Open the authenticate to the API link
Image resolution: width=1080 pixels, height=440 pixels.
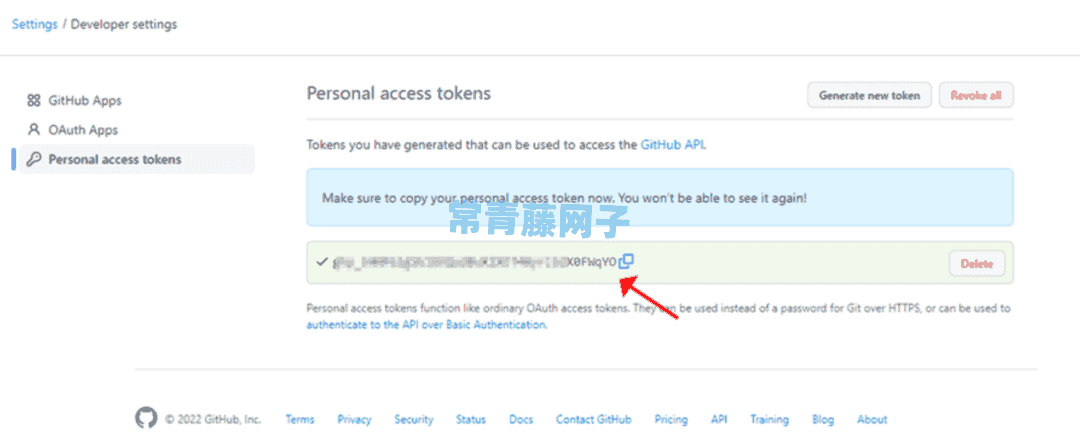click(x=426, y=324)
